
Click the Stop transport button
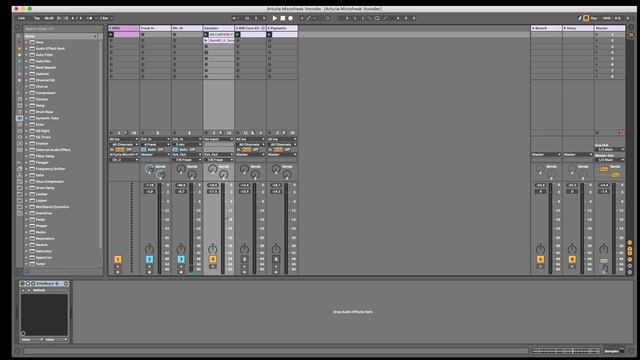[282, 18]
